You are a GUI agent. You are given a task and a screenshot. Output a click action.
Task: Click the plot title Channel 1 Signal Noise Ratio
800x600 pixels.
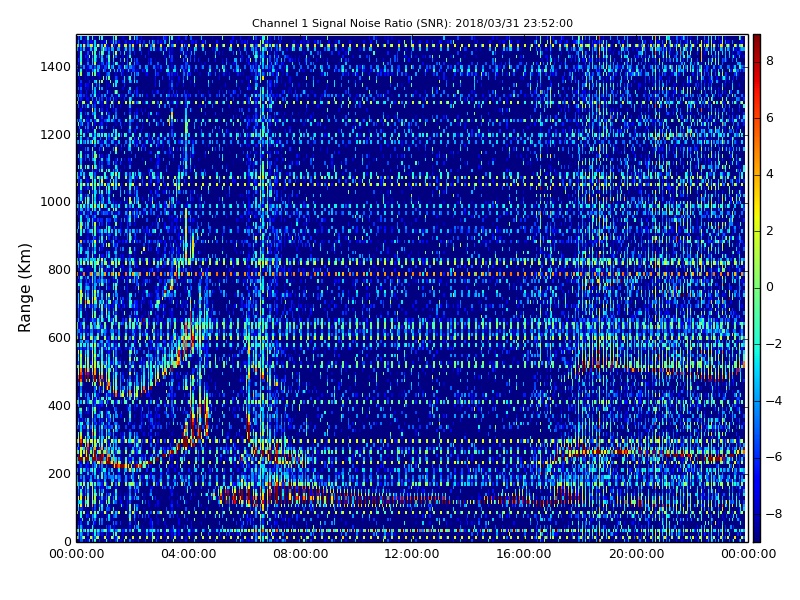click(x=412, y=23)
